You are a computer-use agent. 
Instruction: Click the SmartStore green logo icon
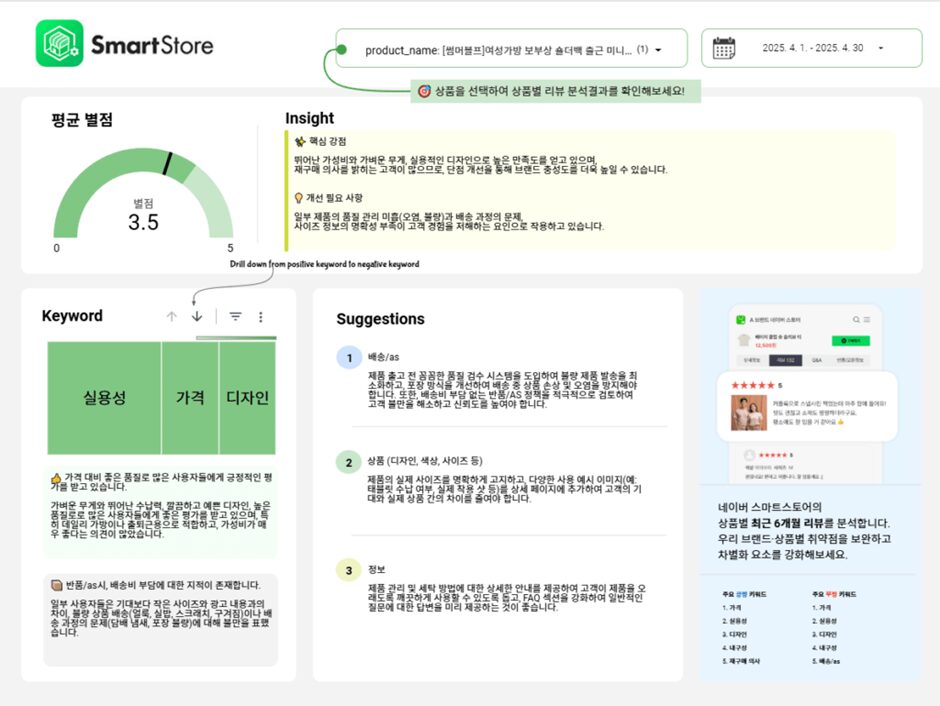[x=59, y=44]
